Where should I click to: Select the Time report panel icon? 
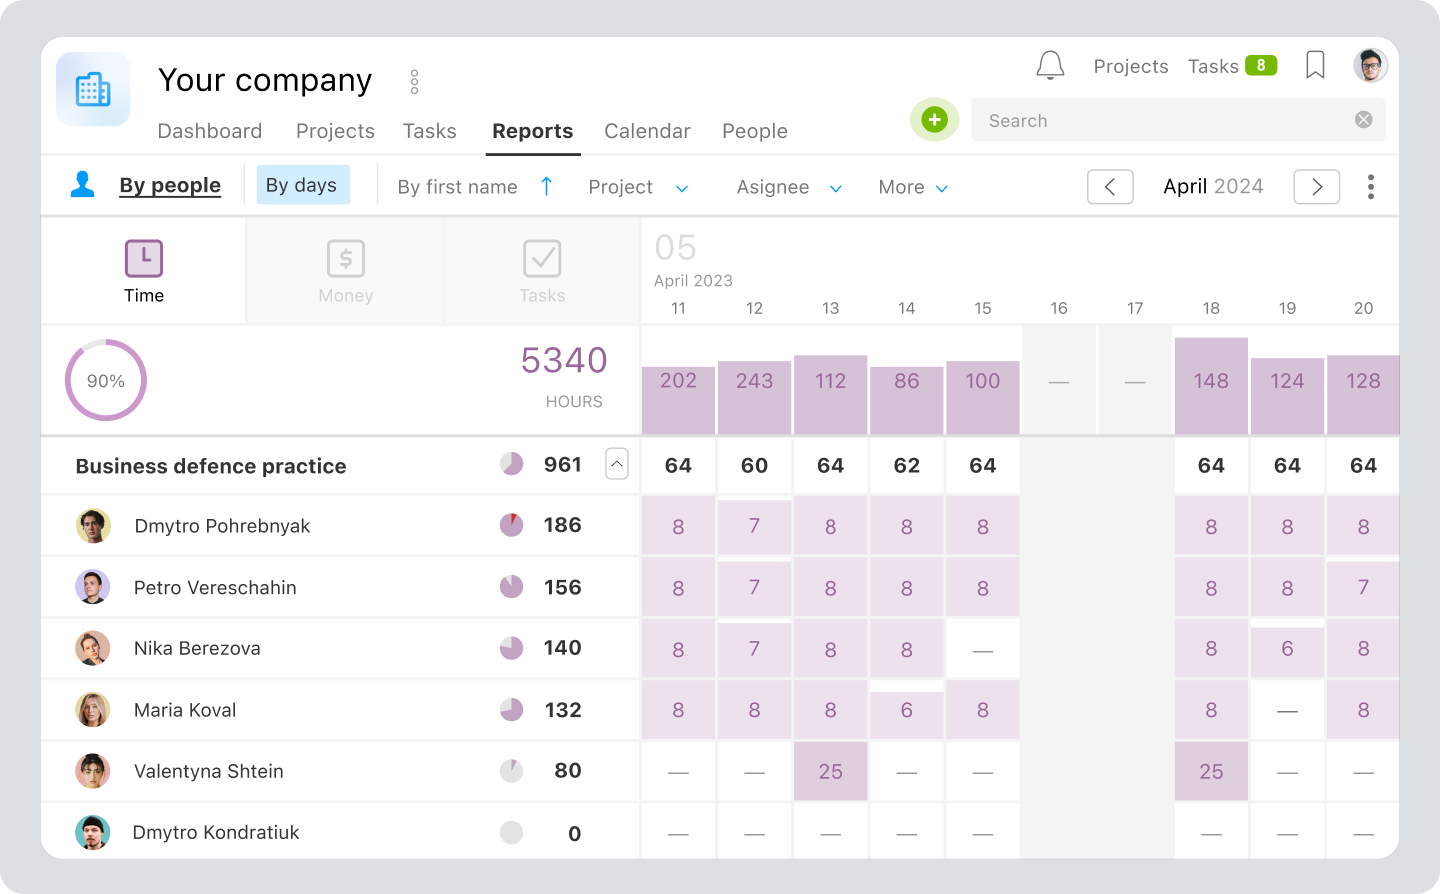(143, 258)
